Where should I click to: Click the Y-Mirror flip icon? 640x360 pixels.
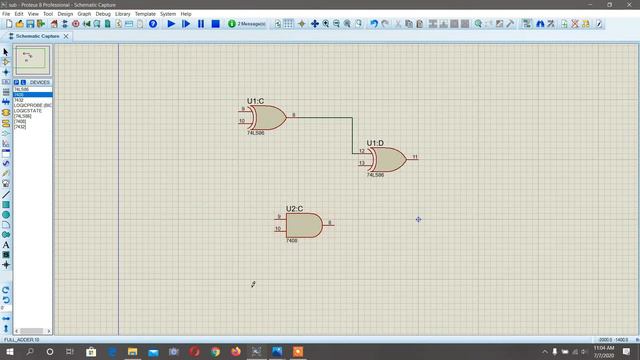(6, 328)
